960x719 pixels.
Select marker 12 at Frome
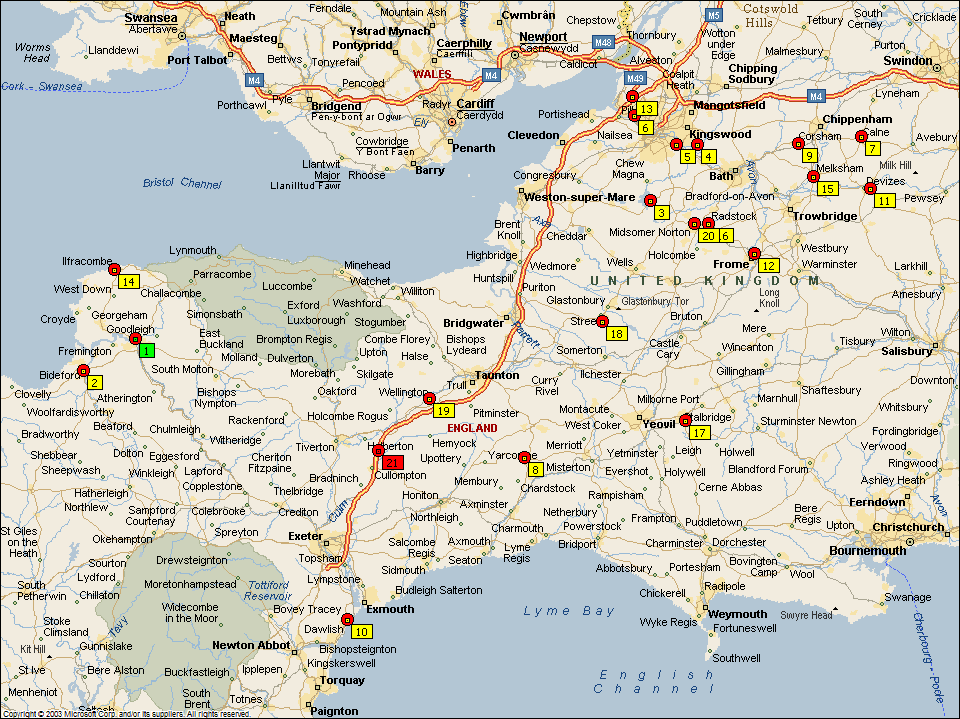[768, 265]
